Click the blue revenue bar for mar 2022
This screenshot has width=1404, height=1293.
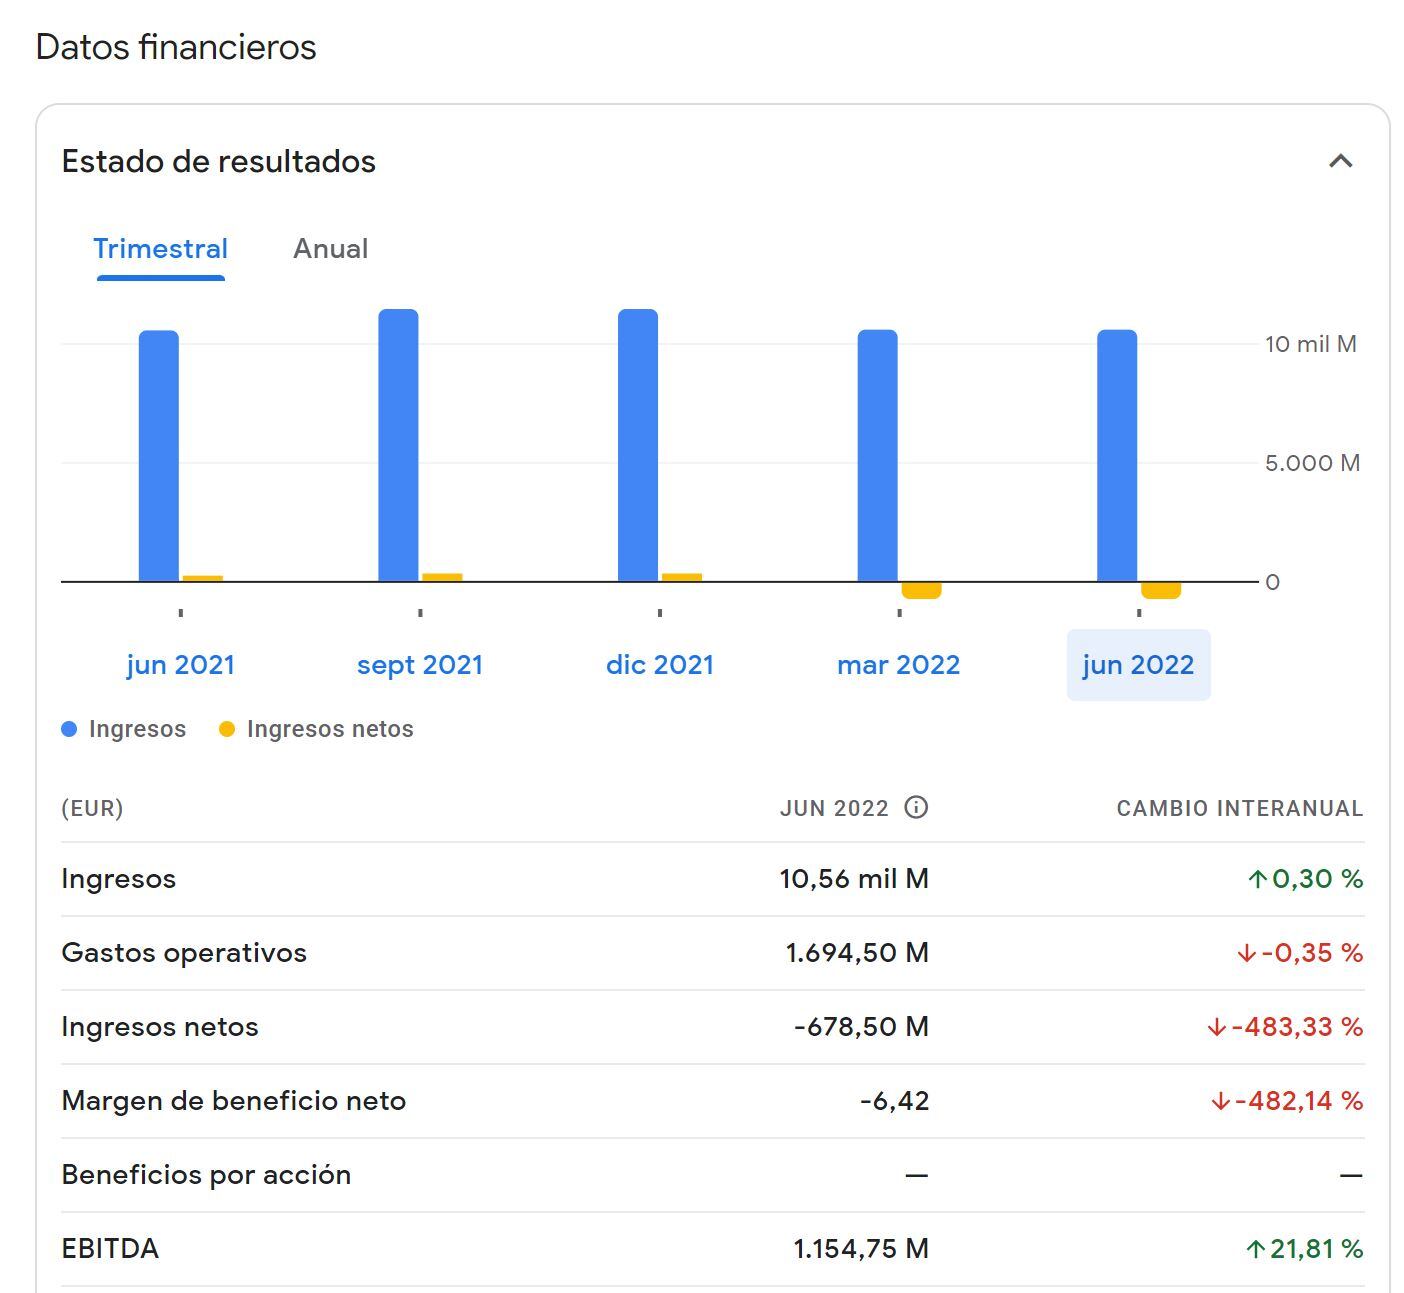tap(877, 456)
